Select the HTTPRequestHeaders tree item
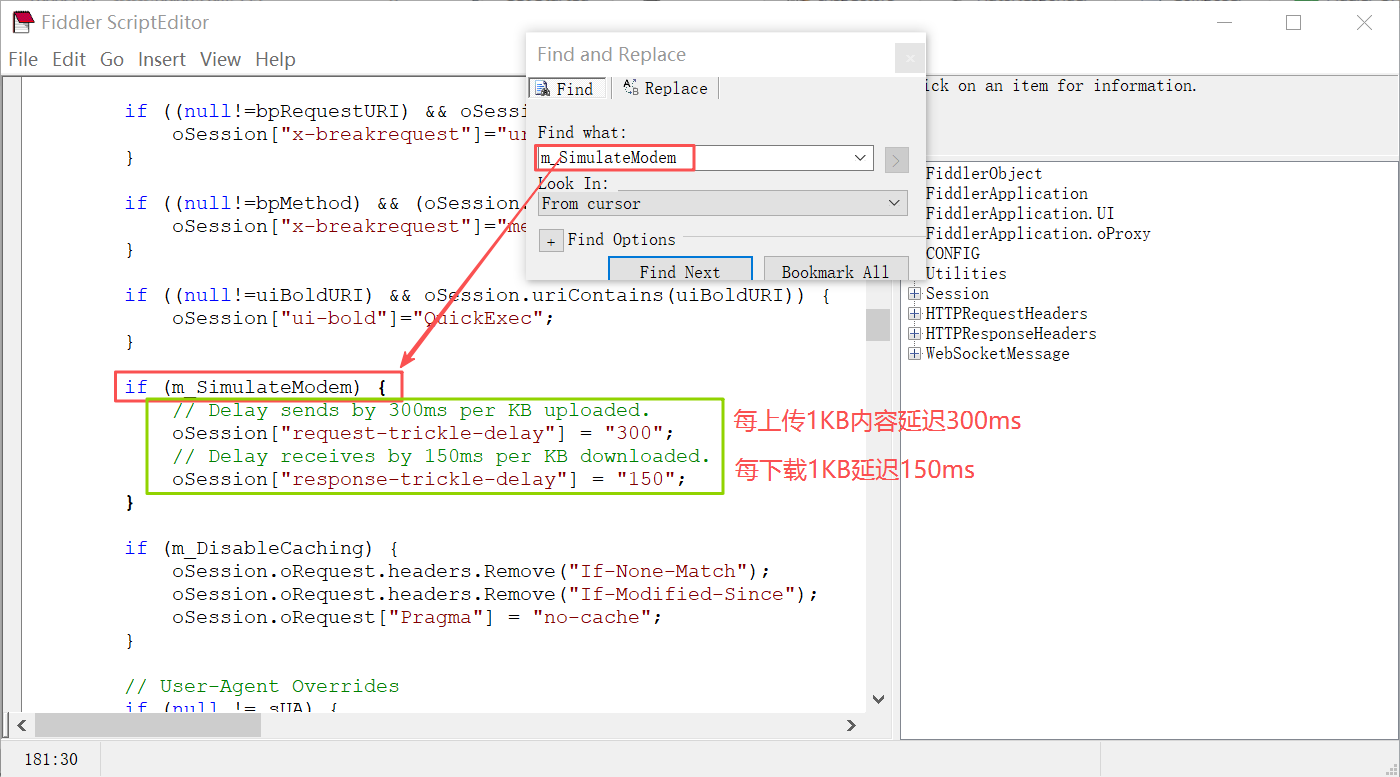The image size is (1400, 777). pyautogui.click(x=1006, y=314)
